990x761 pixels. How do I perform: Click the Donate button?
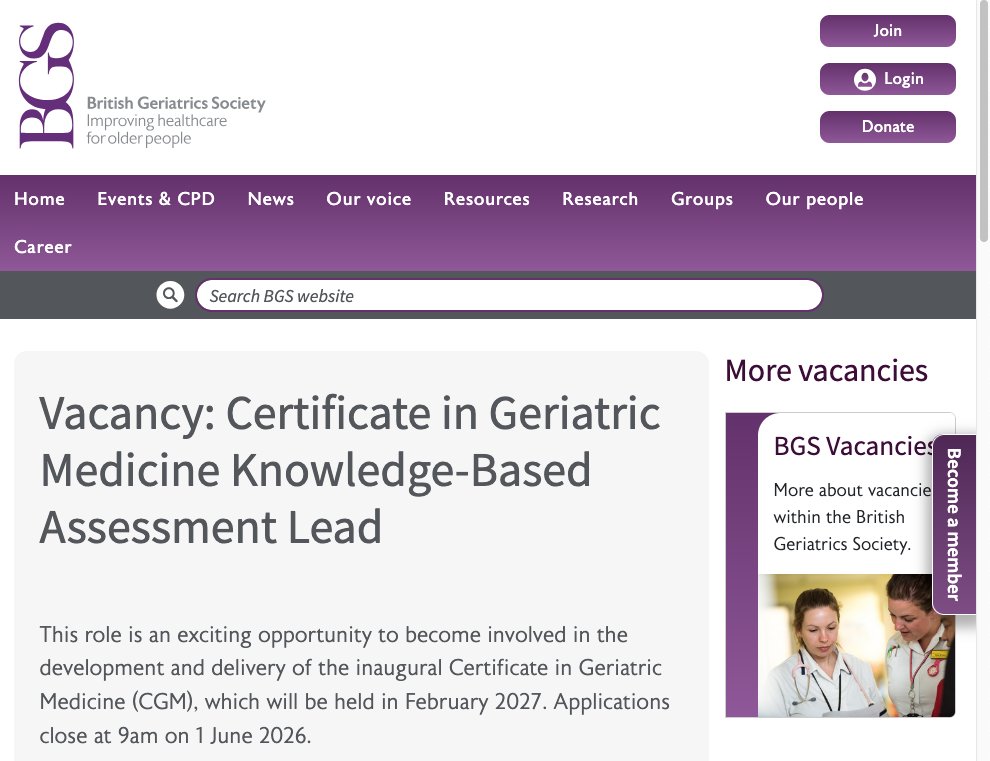pos(888,127)
